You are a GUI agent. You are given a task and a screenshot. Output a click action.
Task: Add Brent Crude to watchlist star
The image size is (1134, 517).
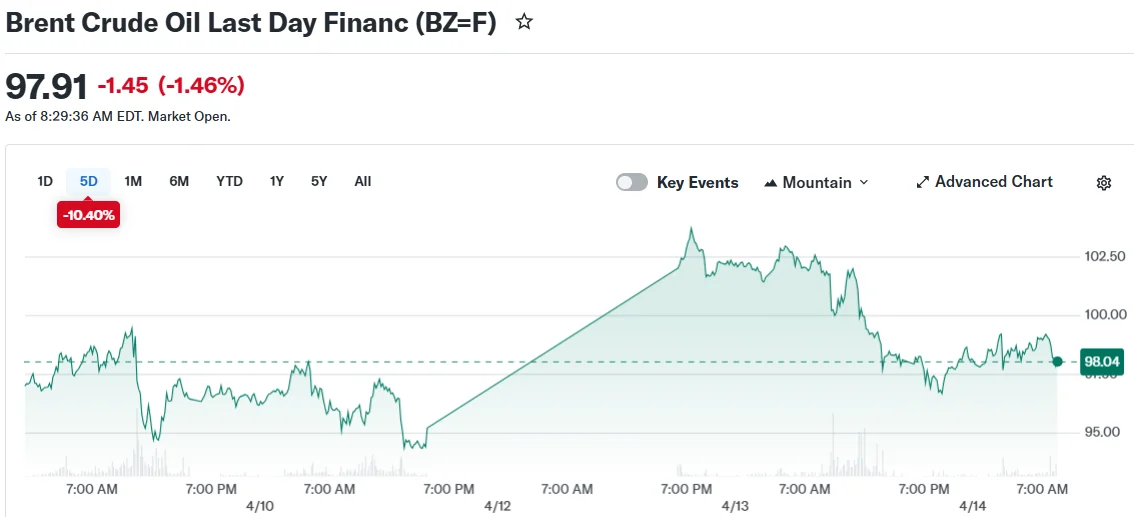pyautogui.click(x=524, y=22)
